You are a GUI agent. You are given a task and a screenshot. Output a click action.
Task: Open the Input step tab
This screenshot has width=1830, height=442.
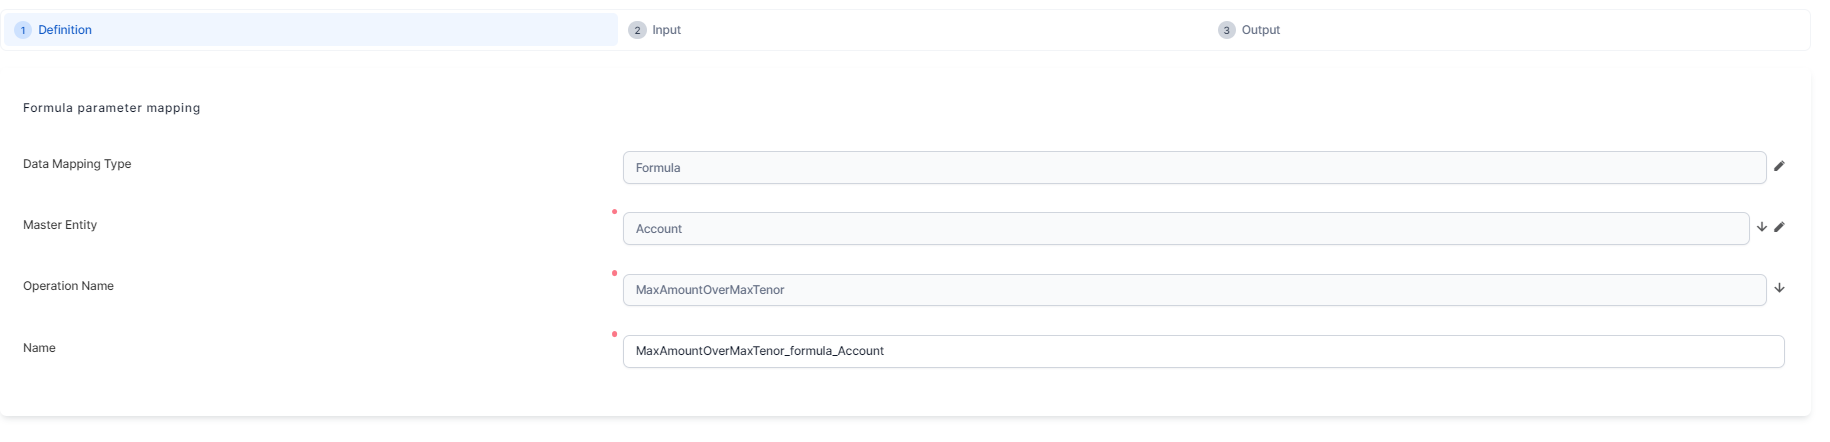coord(666,30)
